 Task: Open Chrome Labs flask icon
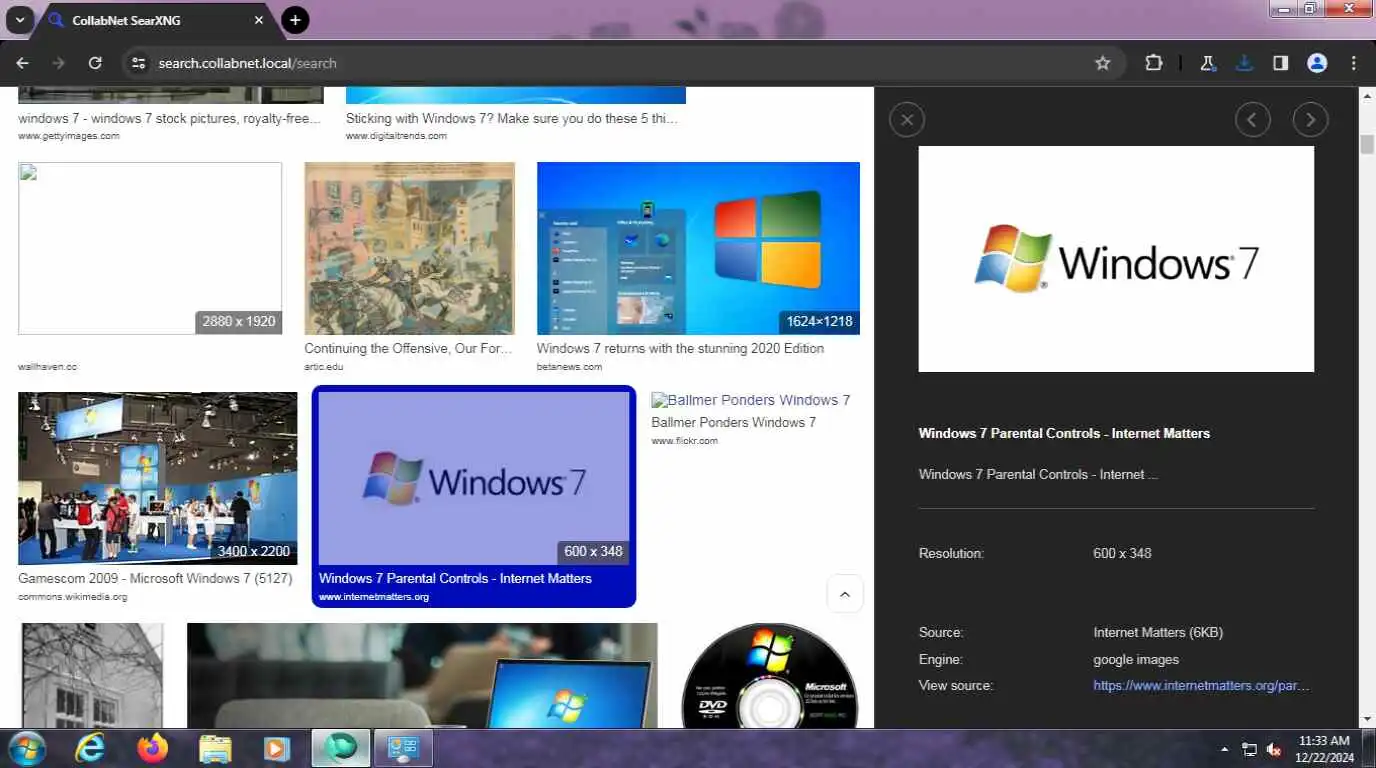[x=1208, y=63]
